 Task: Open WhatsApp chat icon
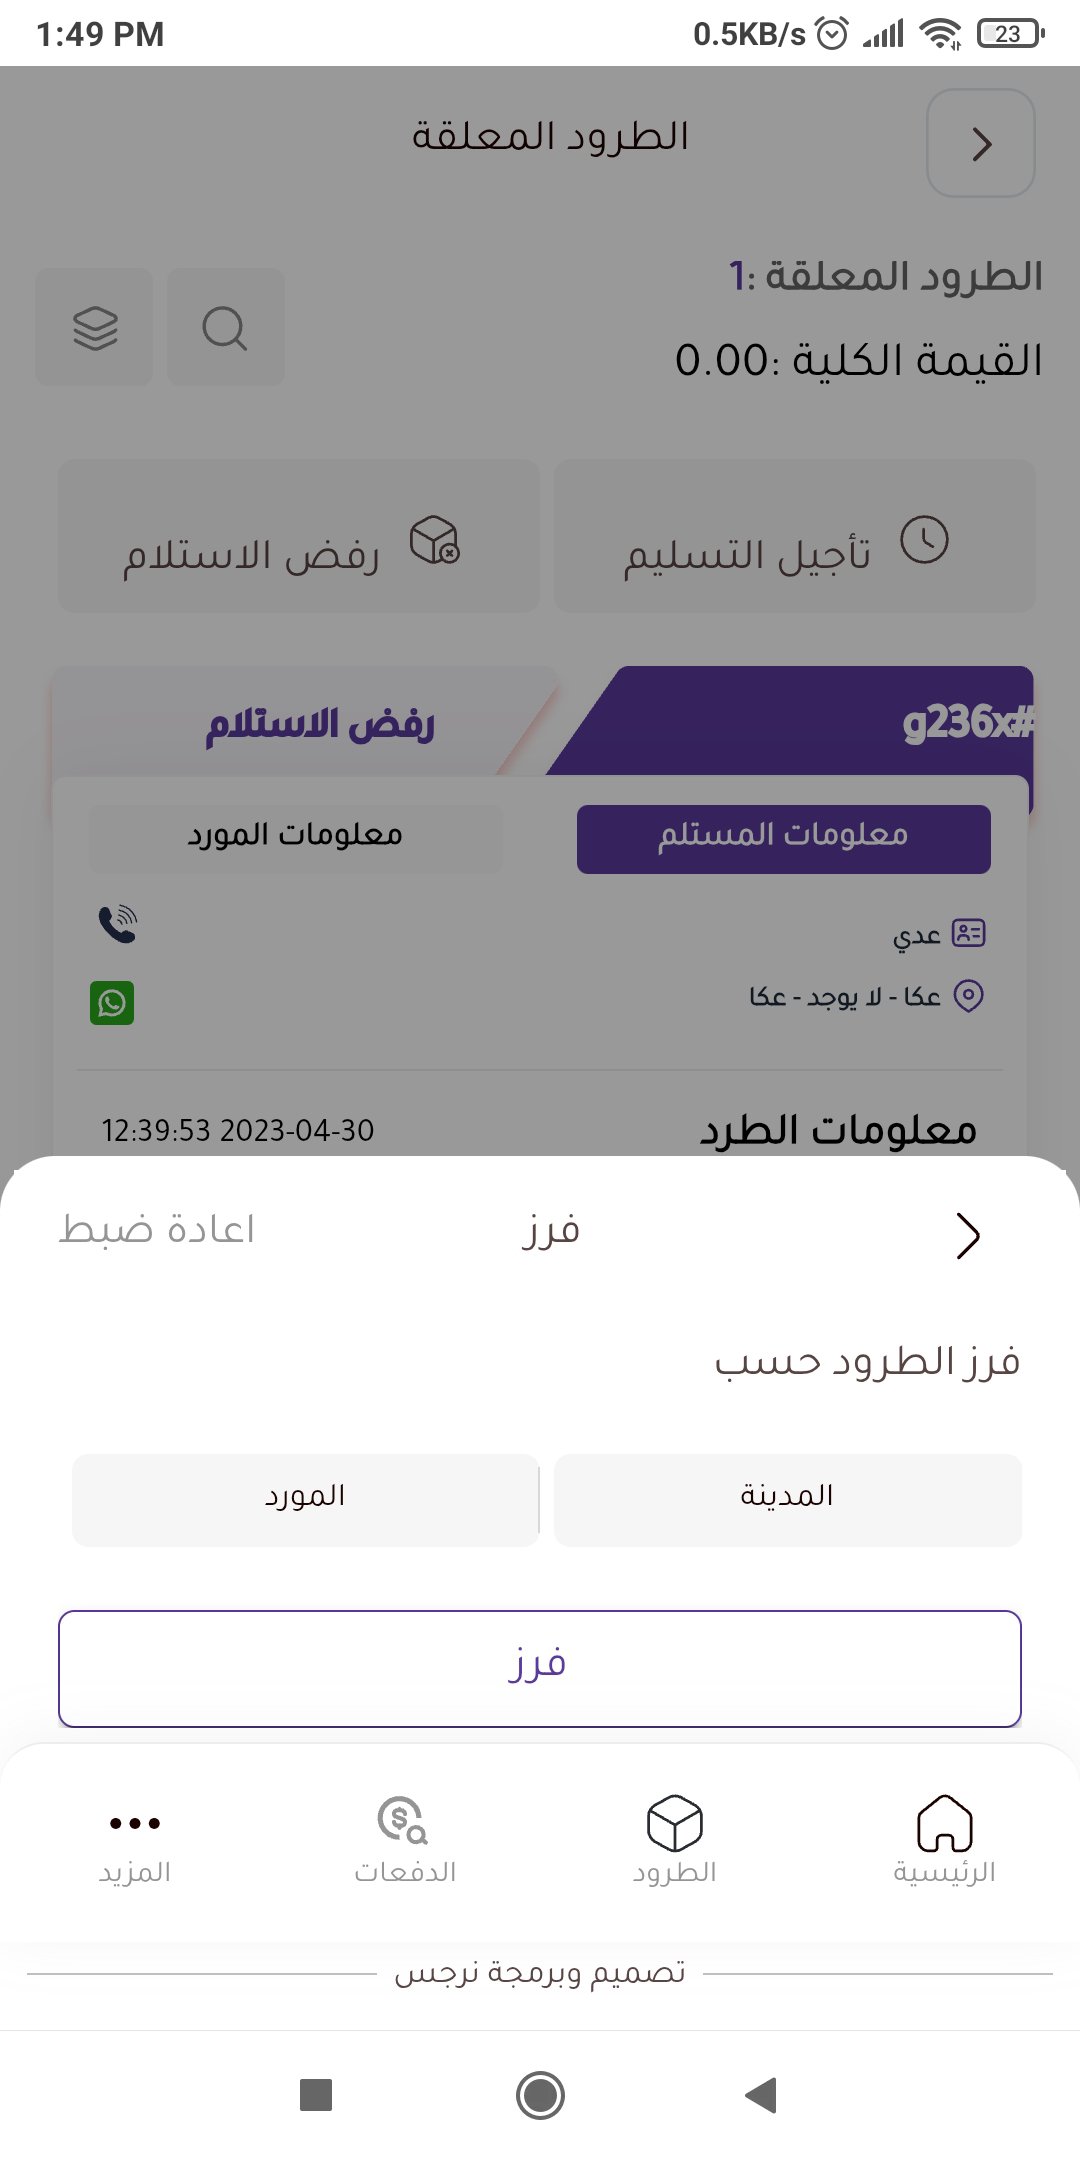point(112,1002)
